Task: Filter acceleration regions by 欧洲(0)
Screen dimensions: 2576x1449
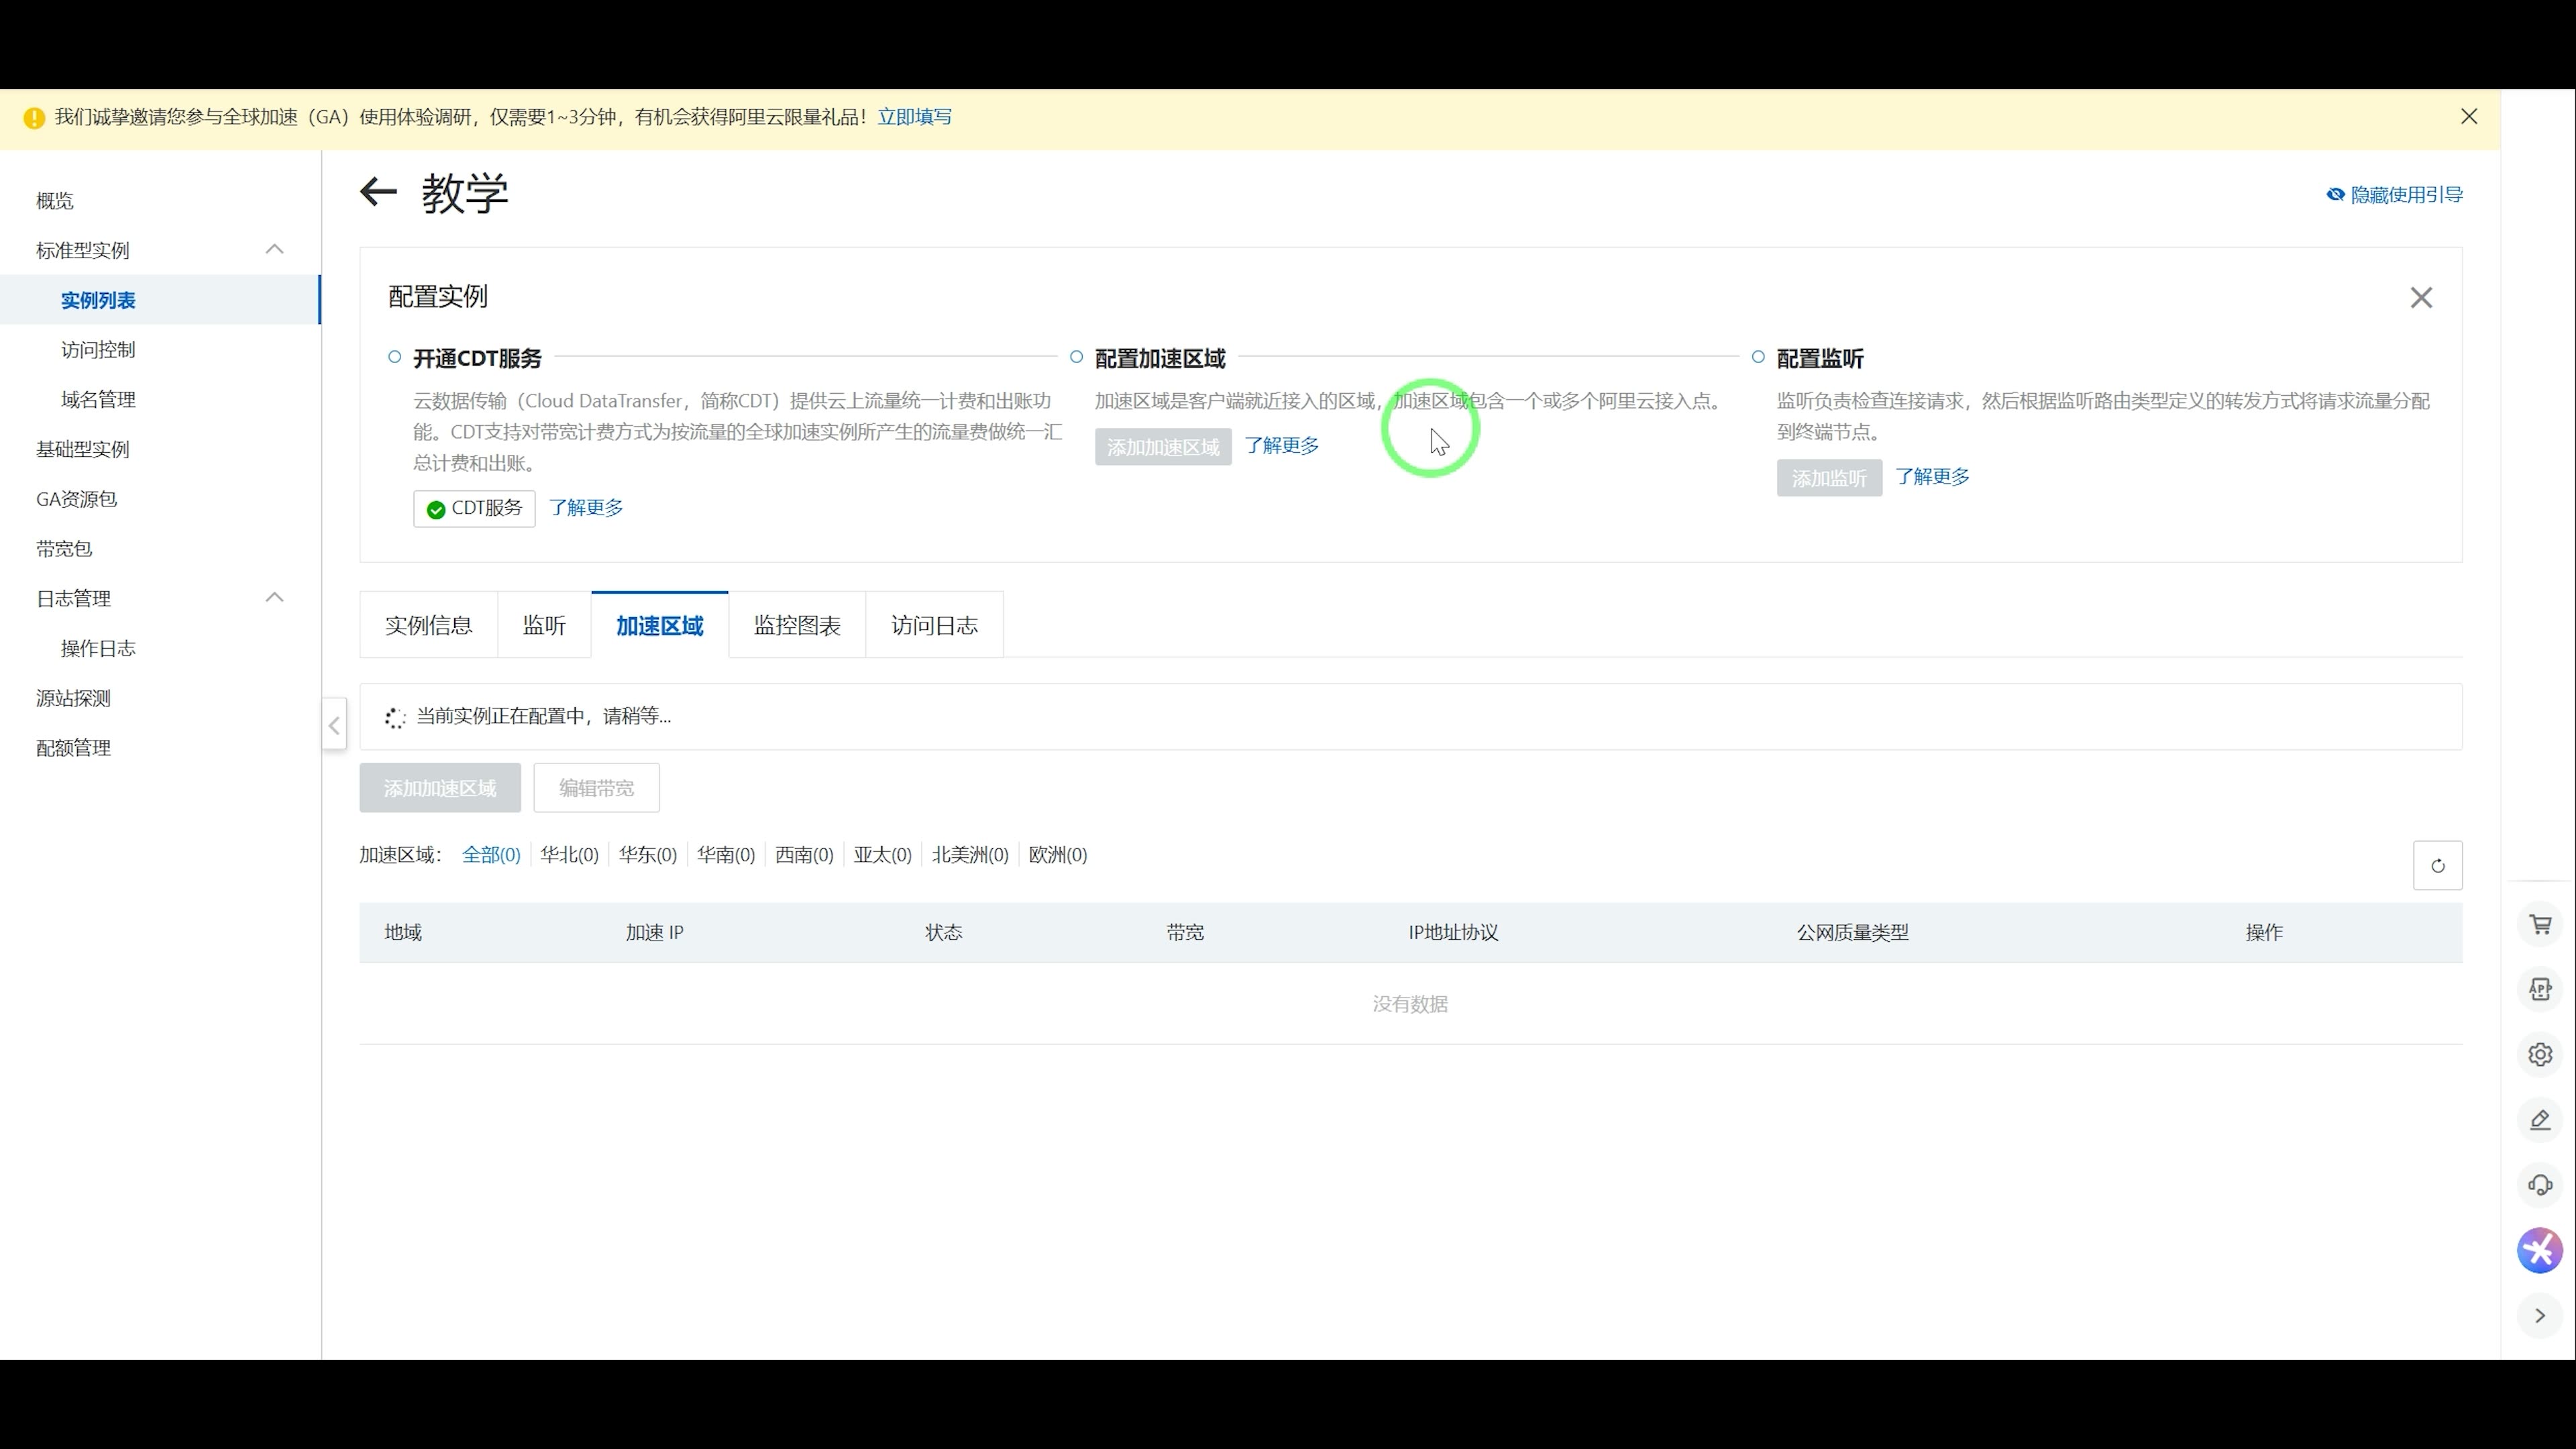Action: click(x=1058, y=855)
